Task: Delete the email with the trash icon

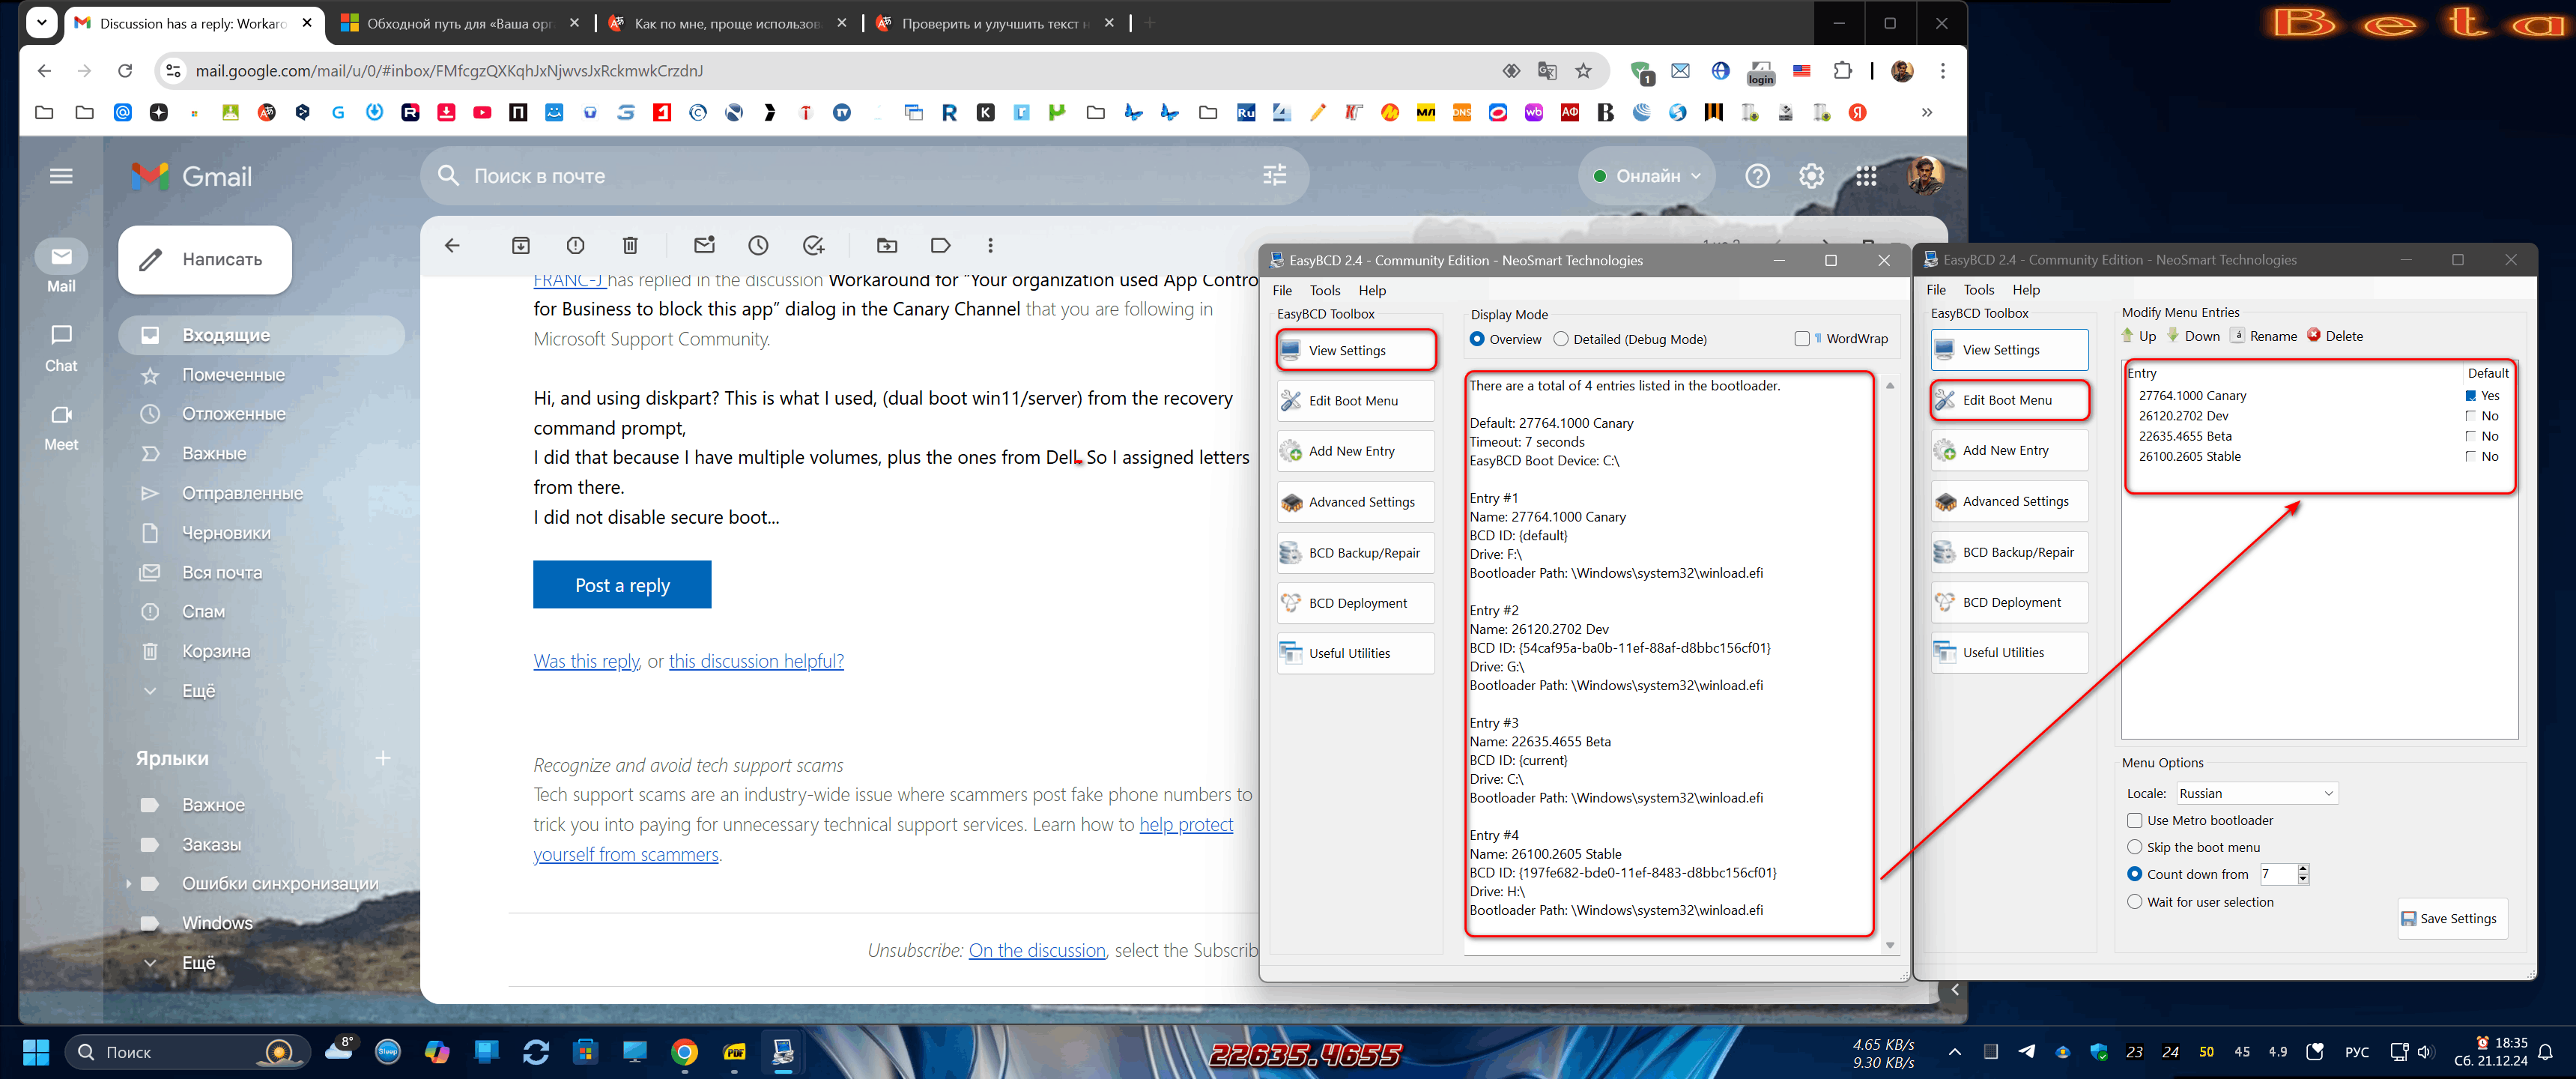Action: 630,245
